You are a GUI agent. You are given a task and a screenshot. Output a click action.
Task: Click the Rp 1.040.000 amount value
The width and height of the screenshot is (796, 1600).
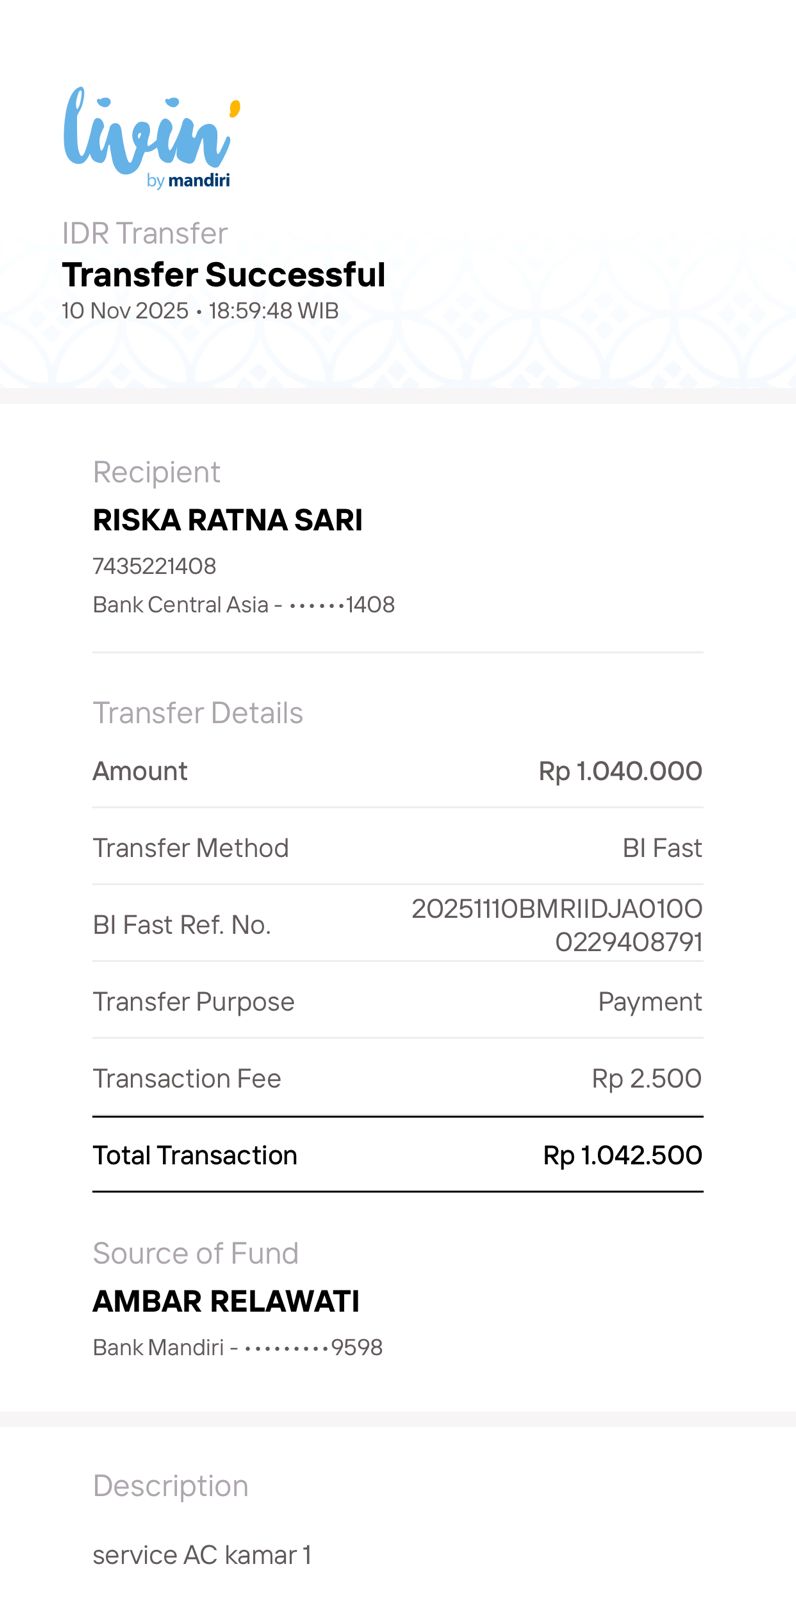tap(620, 771)
